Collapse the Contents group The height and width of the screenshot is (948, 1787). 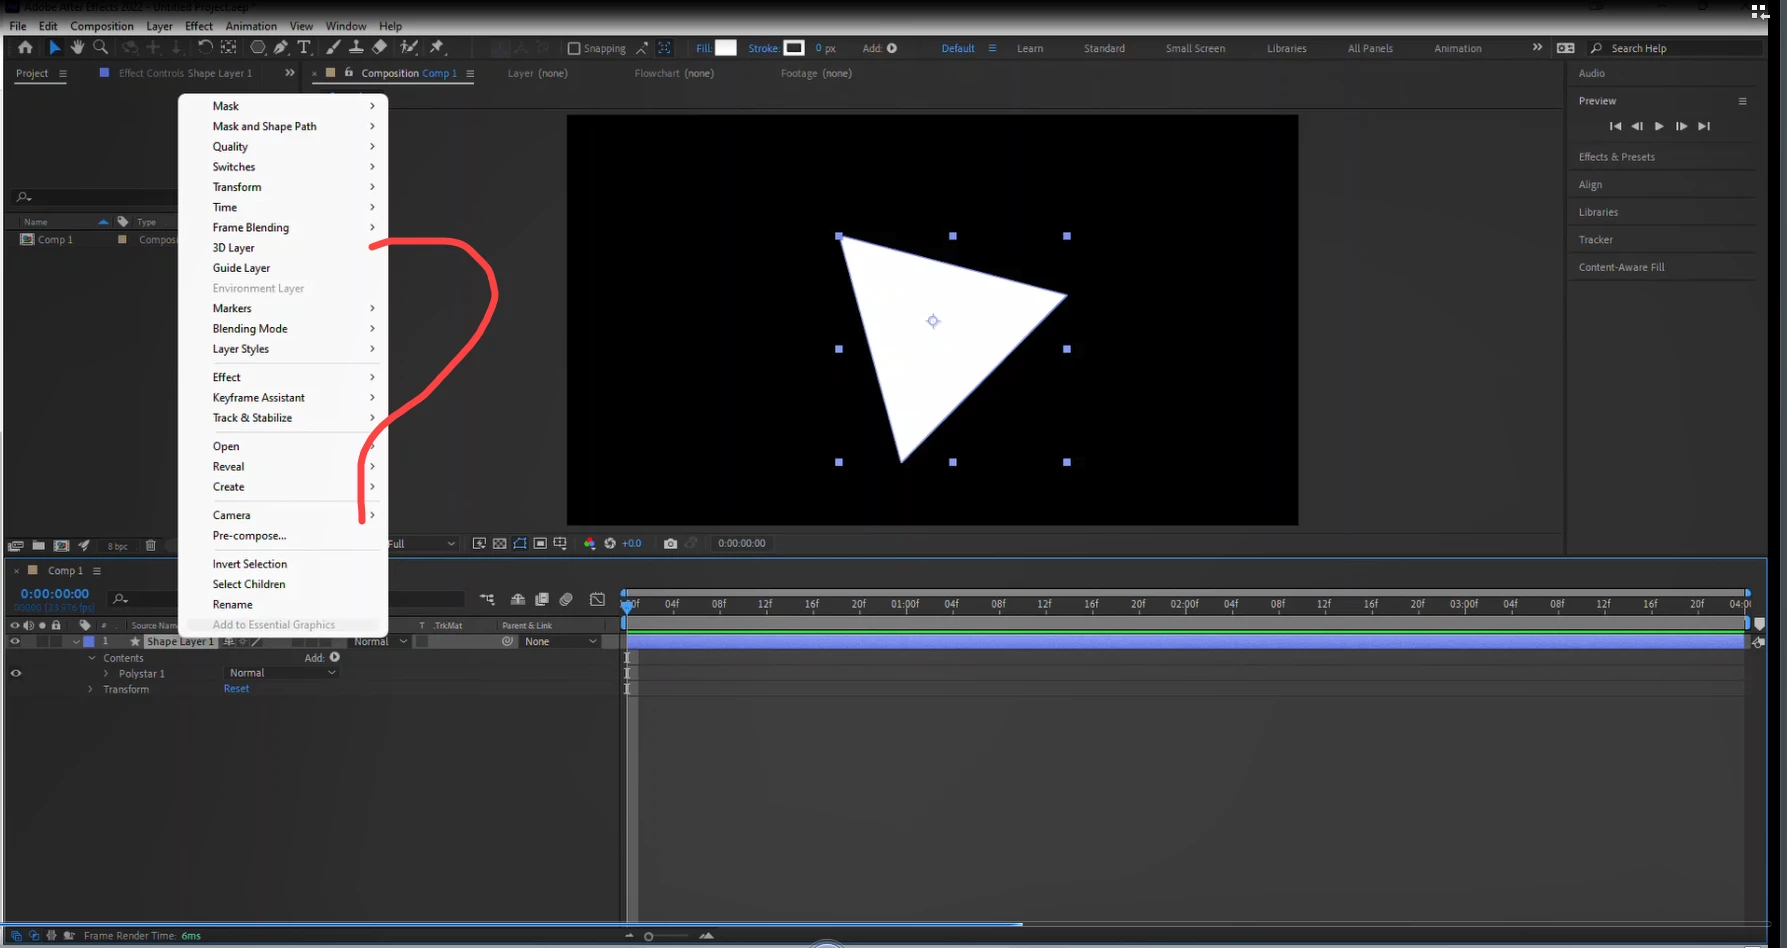[x=92, y=658]
